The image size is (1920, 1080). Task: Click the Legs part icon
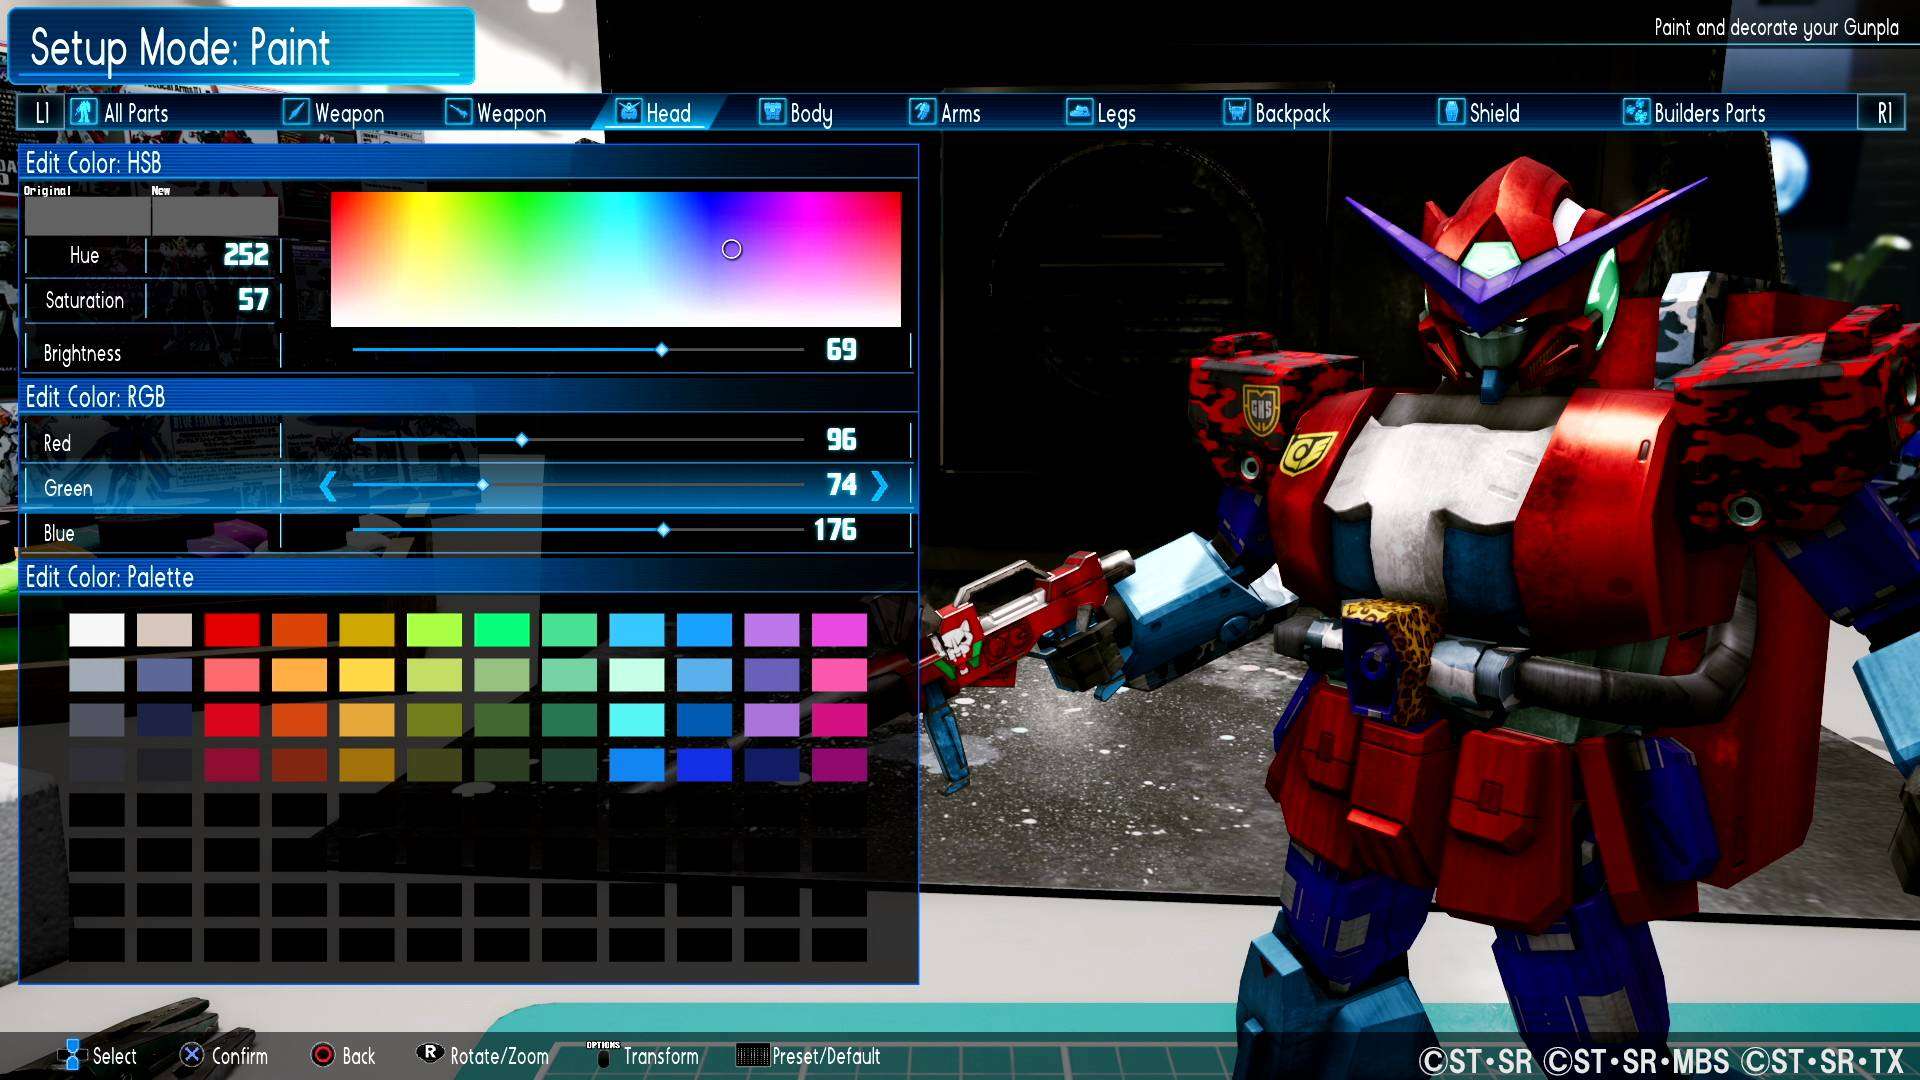1079,112
